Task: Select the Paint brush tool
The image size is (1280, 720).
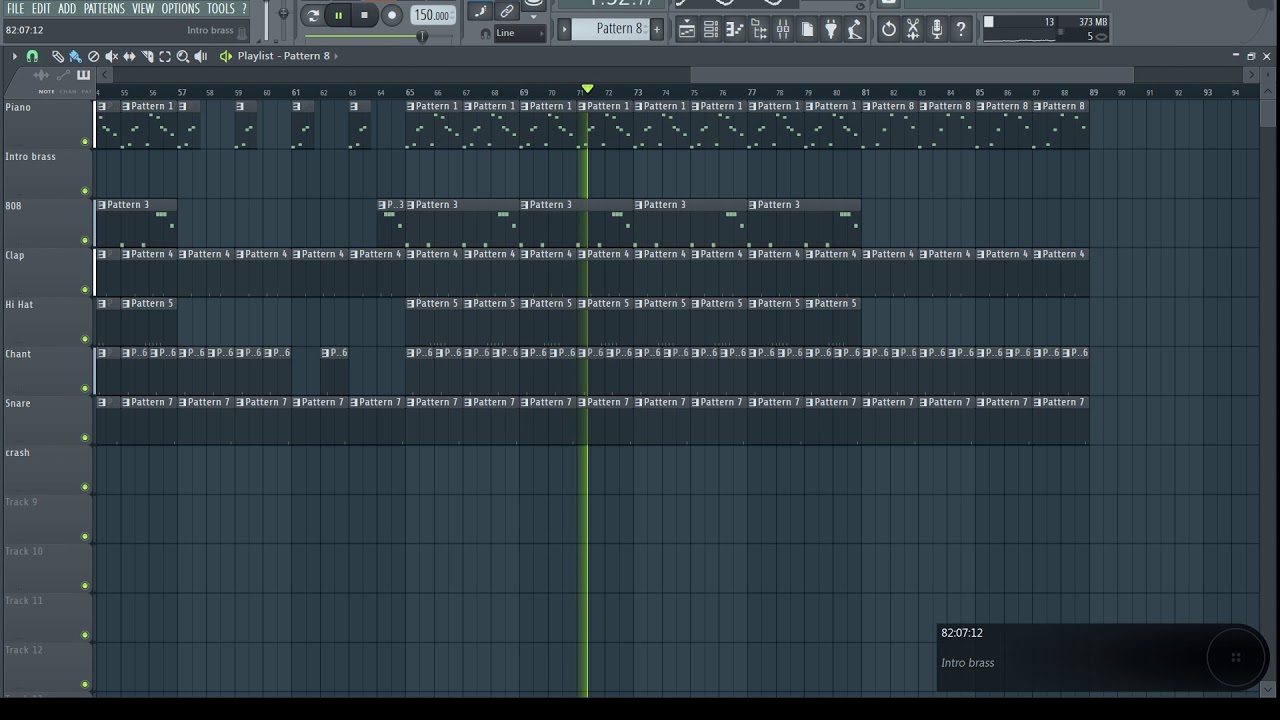Action: (75, 56)
